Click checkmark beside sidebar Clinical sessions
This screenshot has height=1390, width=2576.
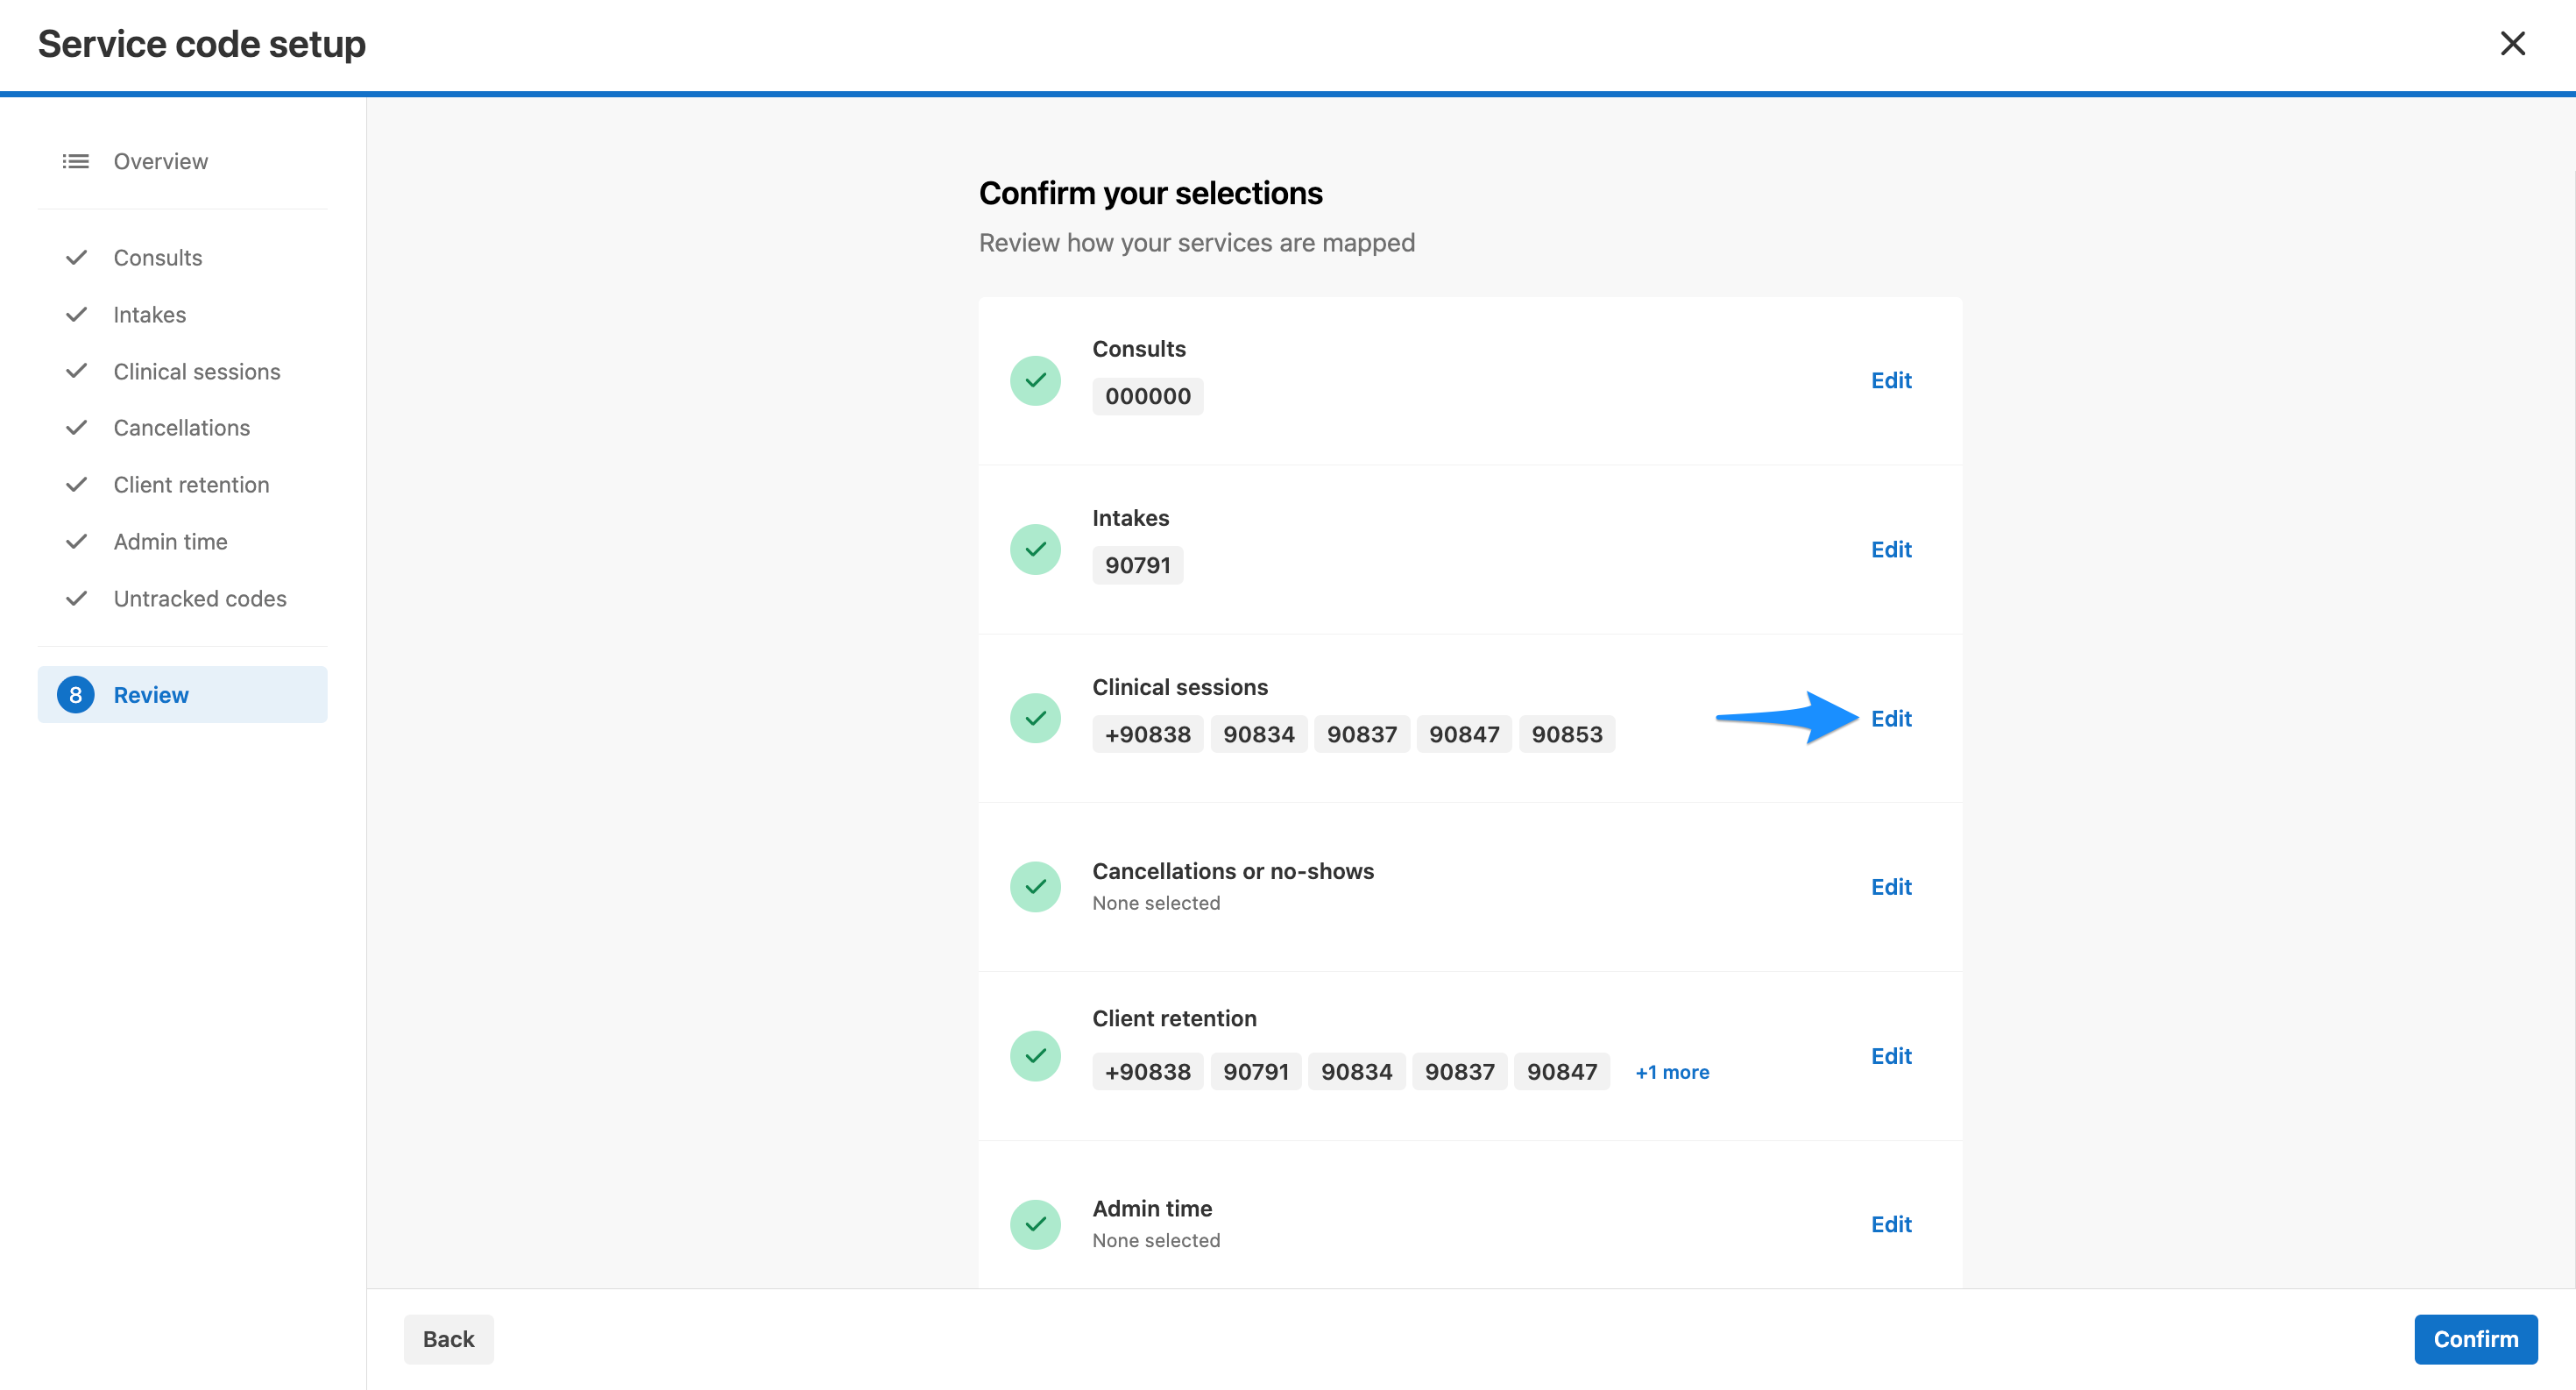[76, 371]
